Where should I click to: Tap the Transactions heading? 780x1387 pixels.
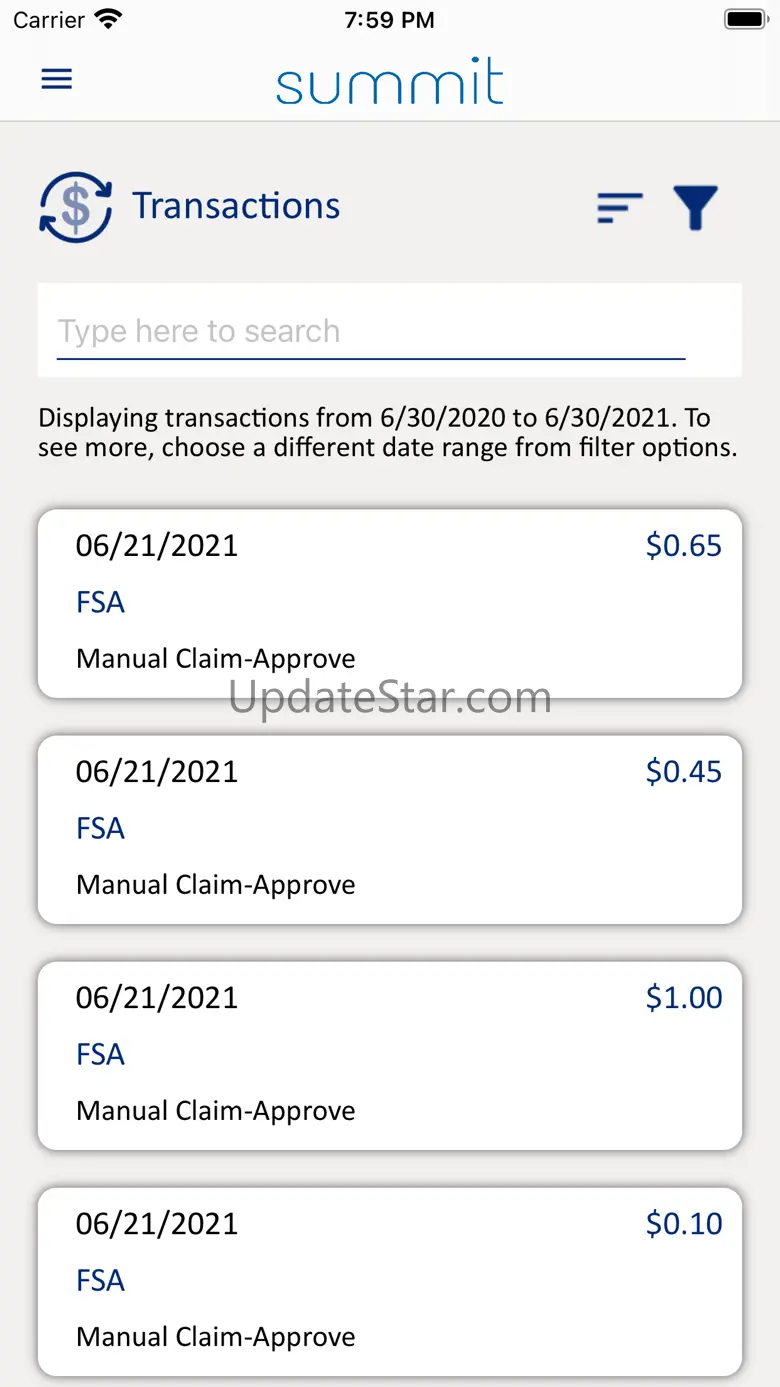pos(237,206)
